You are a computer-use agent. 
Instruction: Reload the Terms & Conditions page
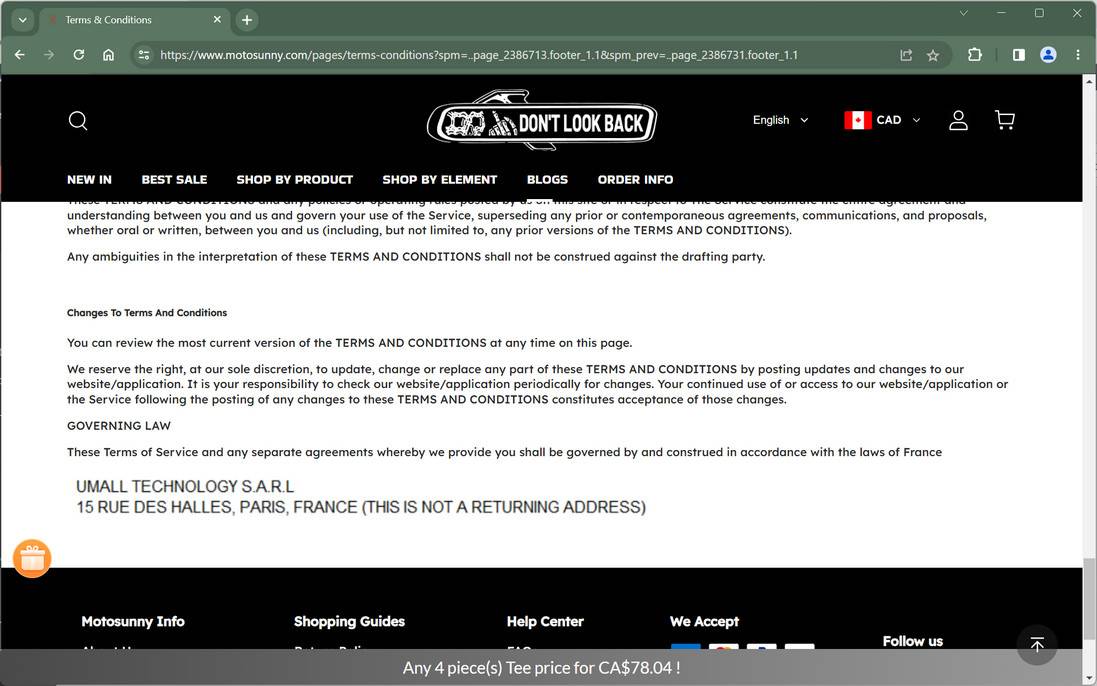coord(79,55)
